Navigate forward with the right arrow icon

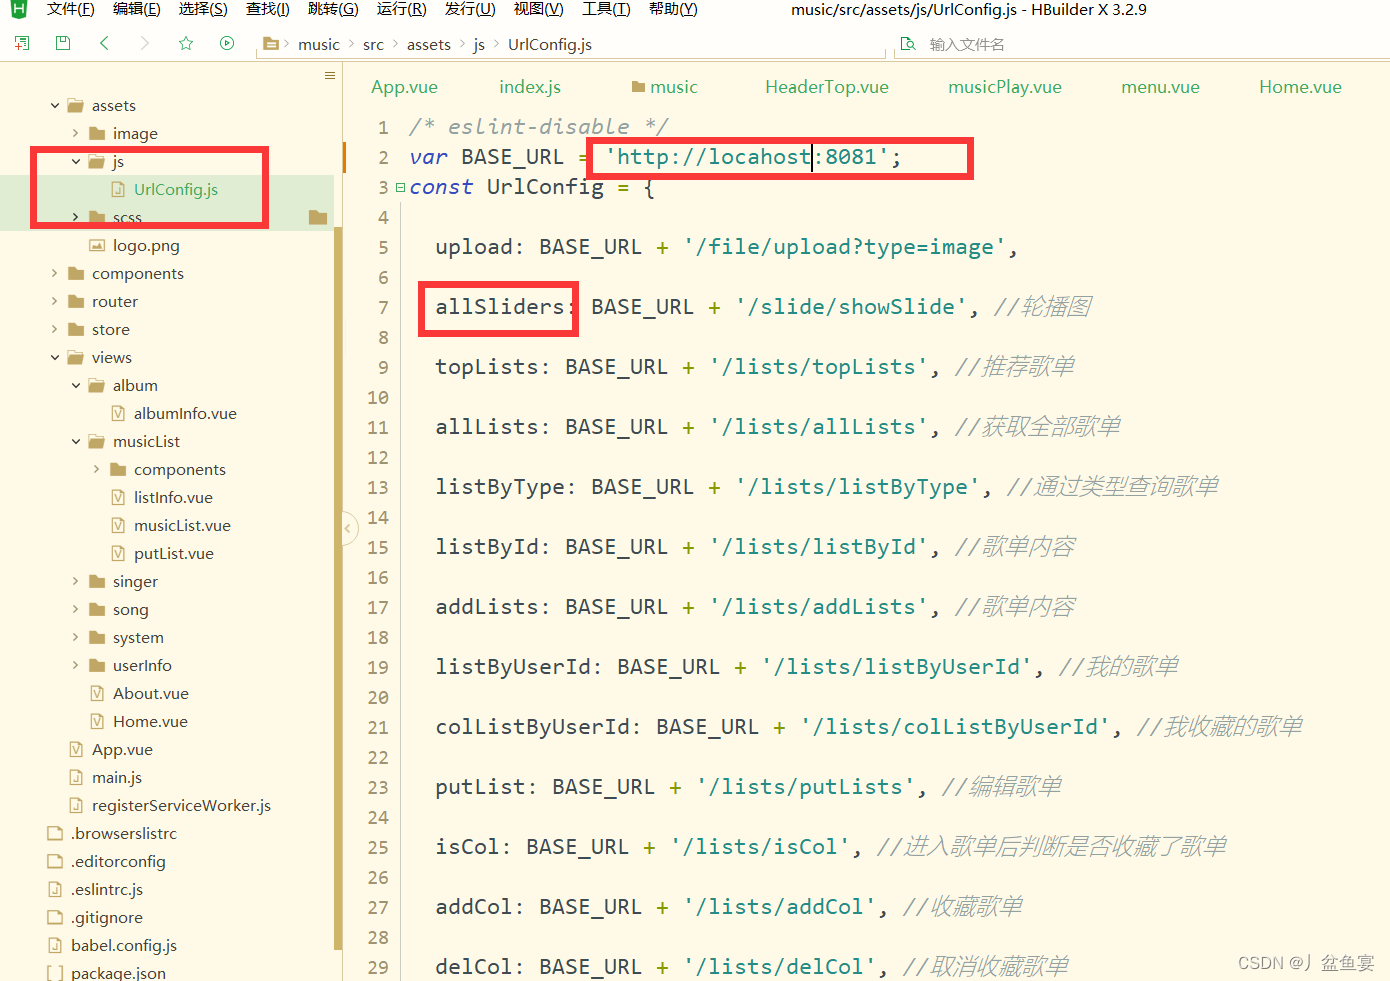[x=144, y=43]
